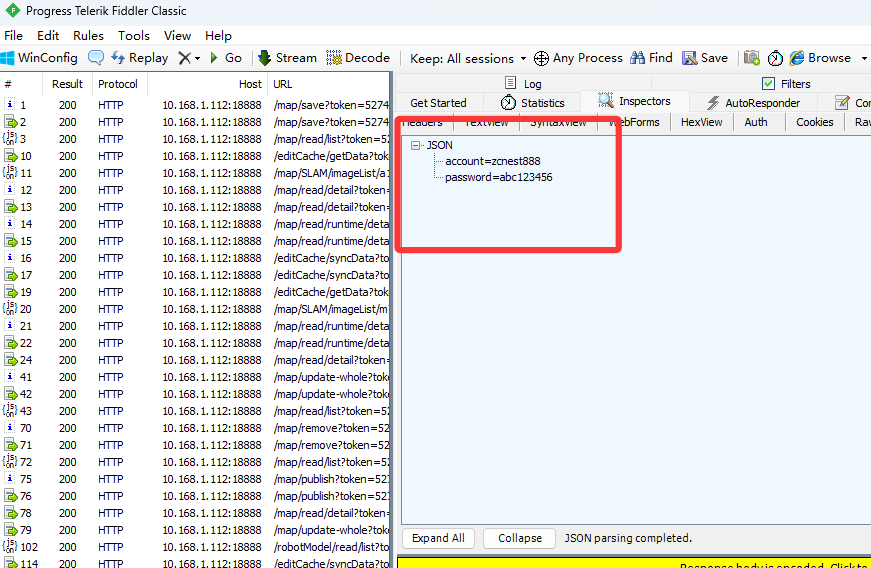The image size is (871, 568).
Task: Click the Any Process target icon
Action: coord(541,58)
